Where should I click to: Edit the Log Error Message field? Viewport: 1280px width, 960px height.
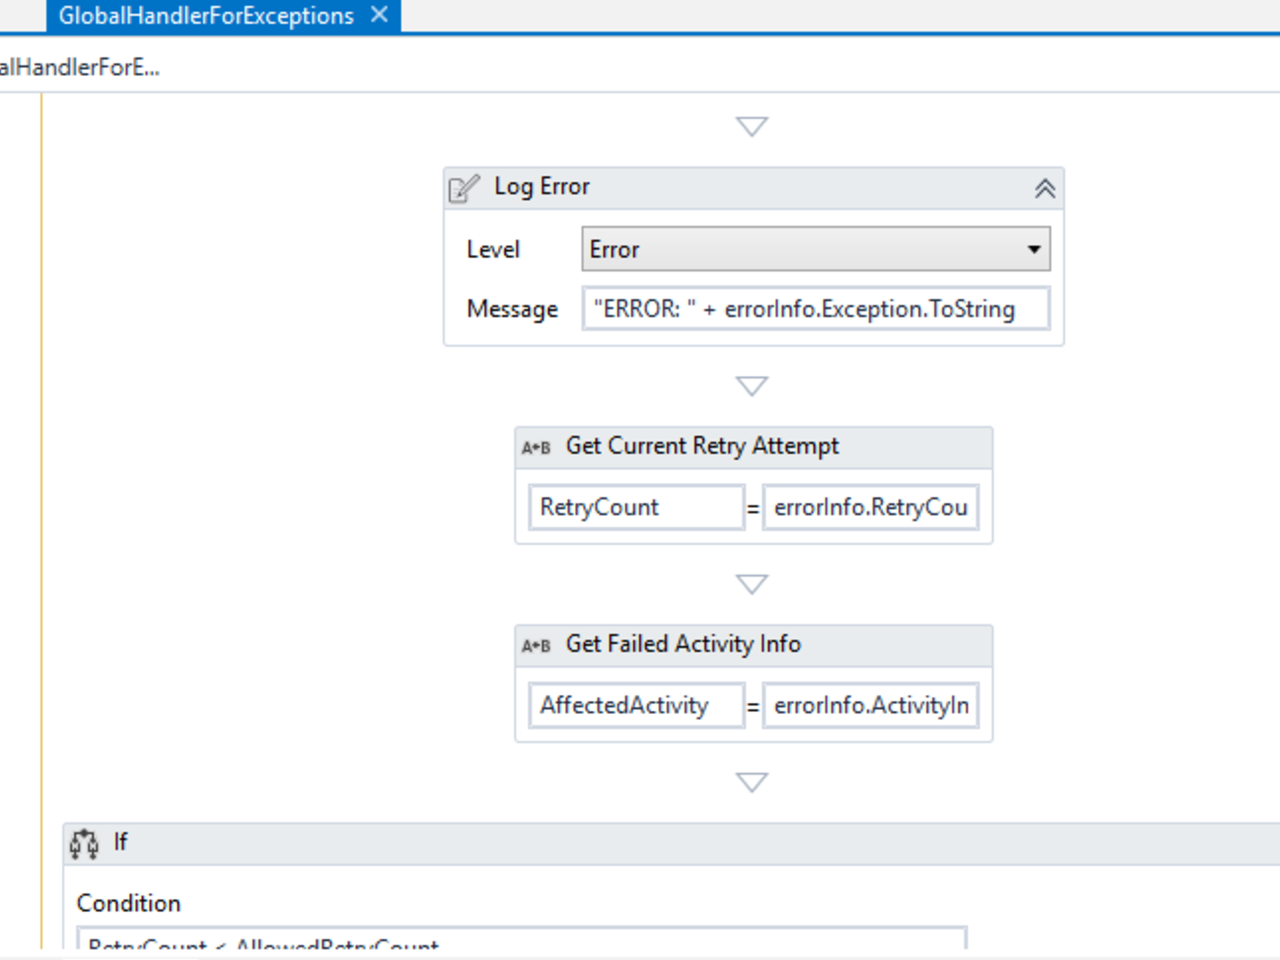[x=815, y=309]
